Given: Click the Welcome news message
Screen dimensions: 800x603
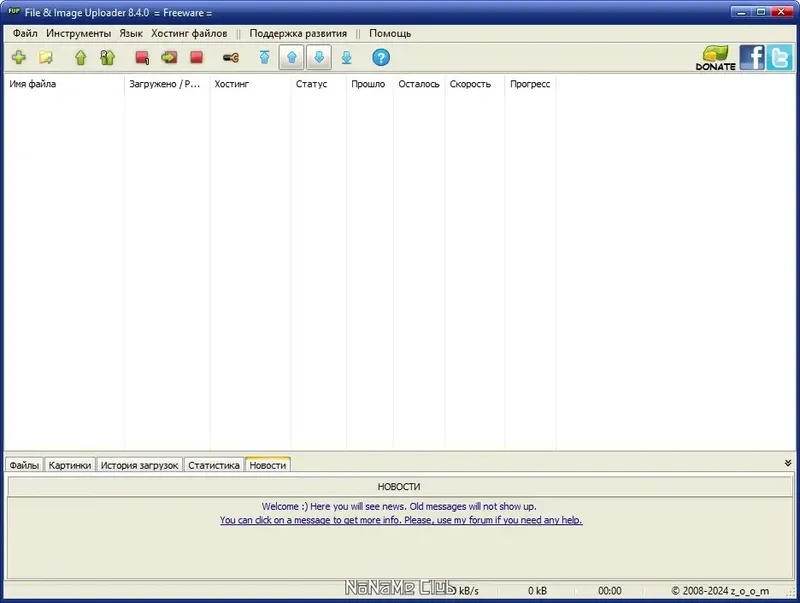Looking at the screenshot, I should [400, 507].
